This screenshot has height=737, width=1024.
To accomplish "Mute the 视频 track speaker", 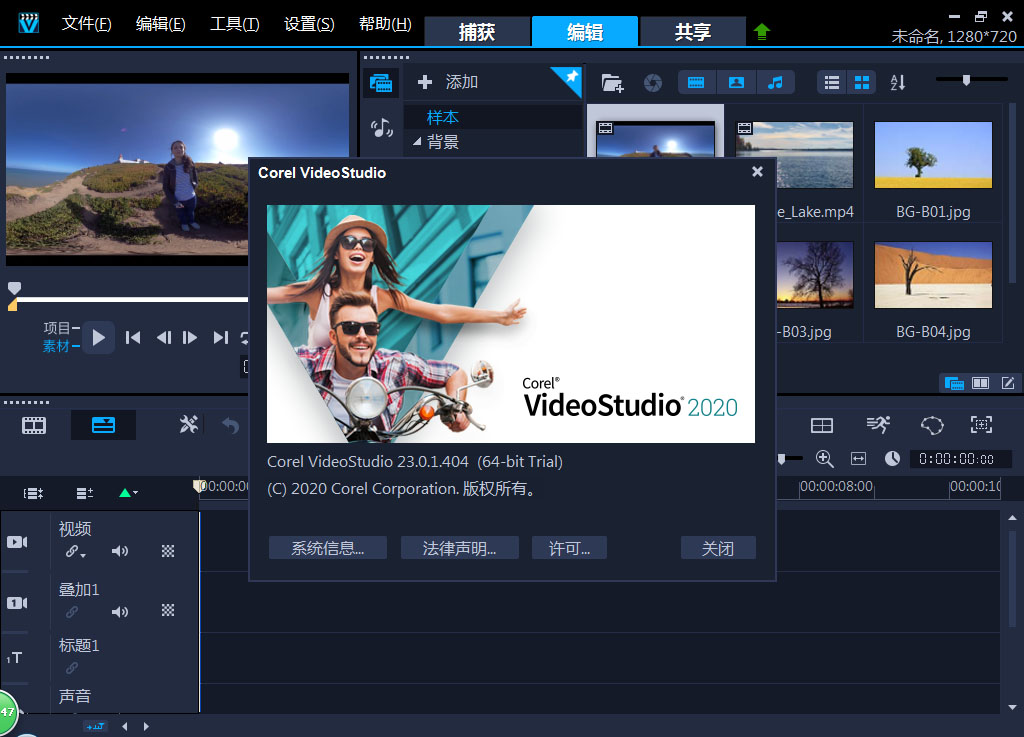I will click(x=120, y=551).
